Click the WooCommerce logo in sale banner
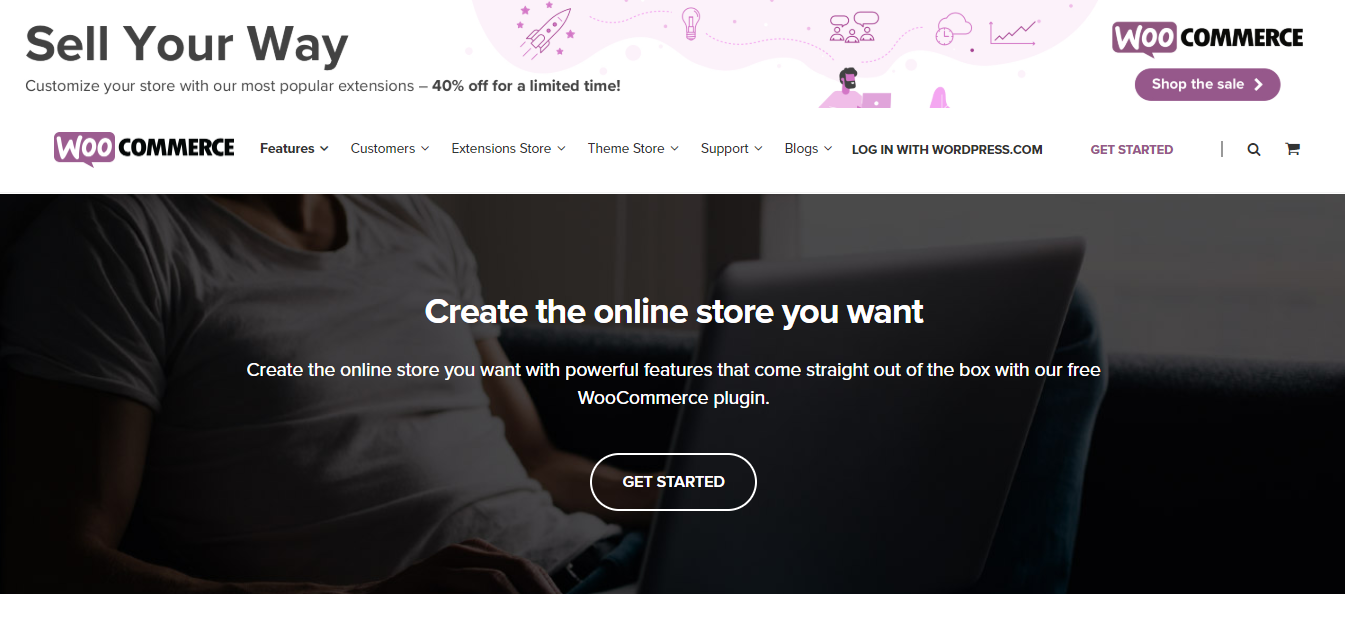The height and width of the screenshot is (619, 1345). coord(1207,39)
